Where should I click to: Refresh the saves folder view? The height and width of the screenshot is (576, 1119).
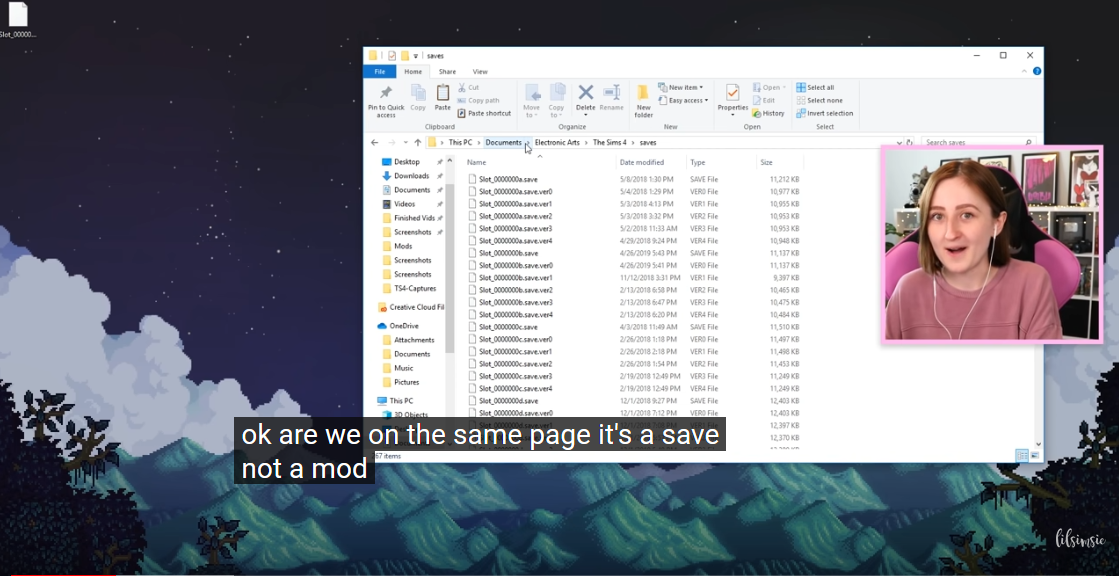pos(909,143)
